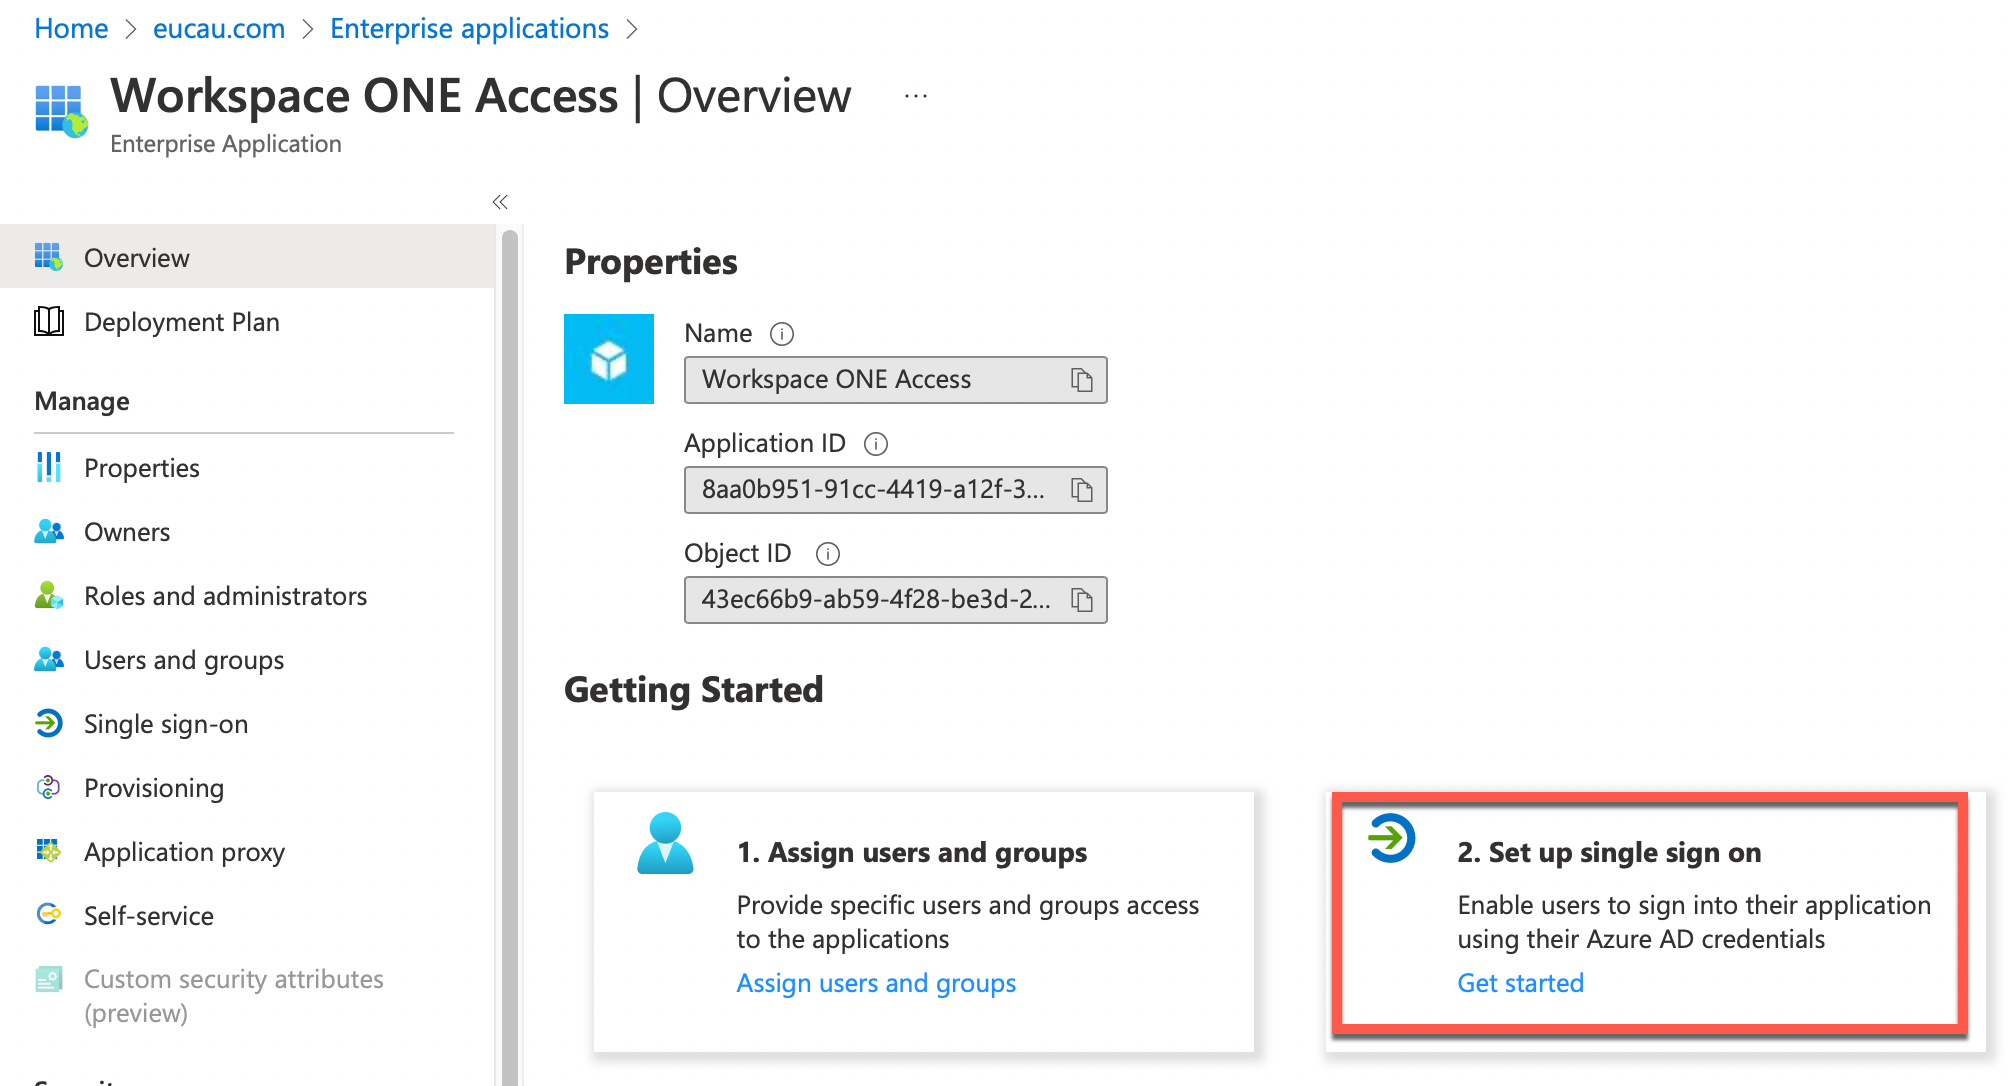
Task: Click the user icon in Assign users card
Action: (665, 843)
